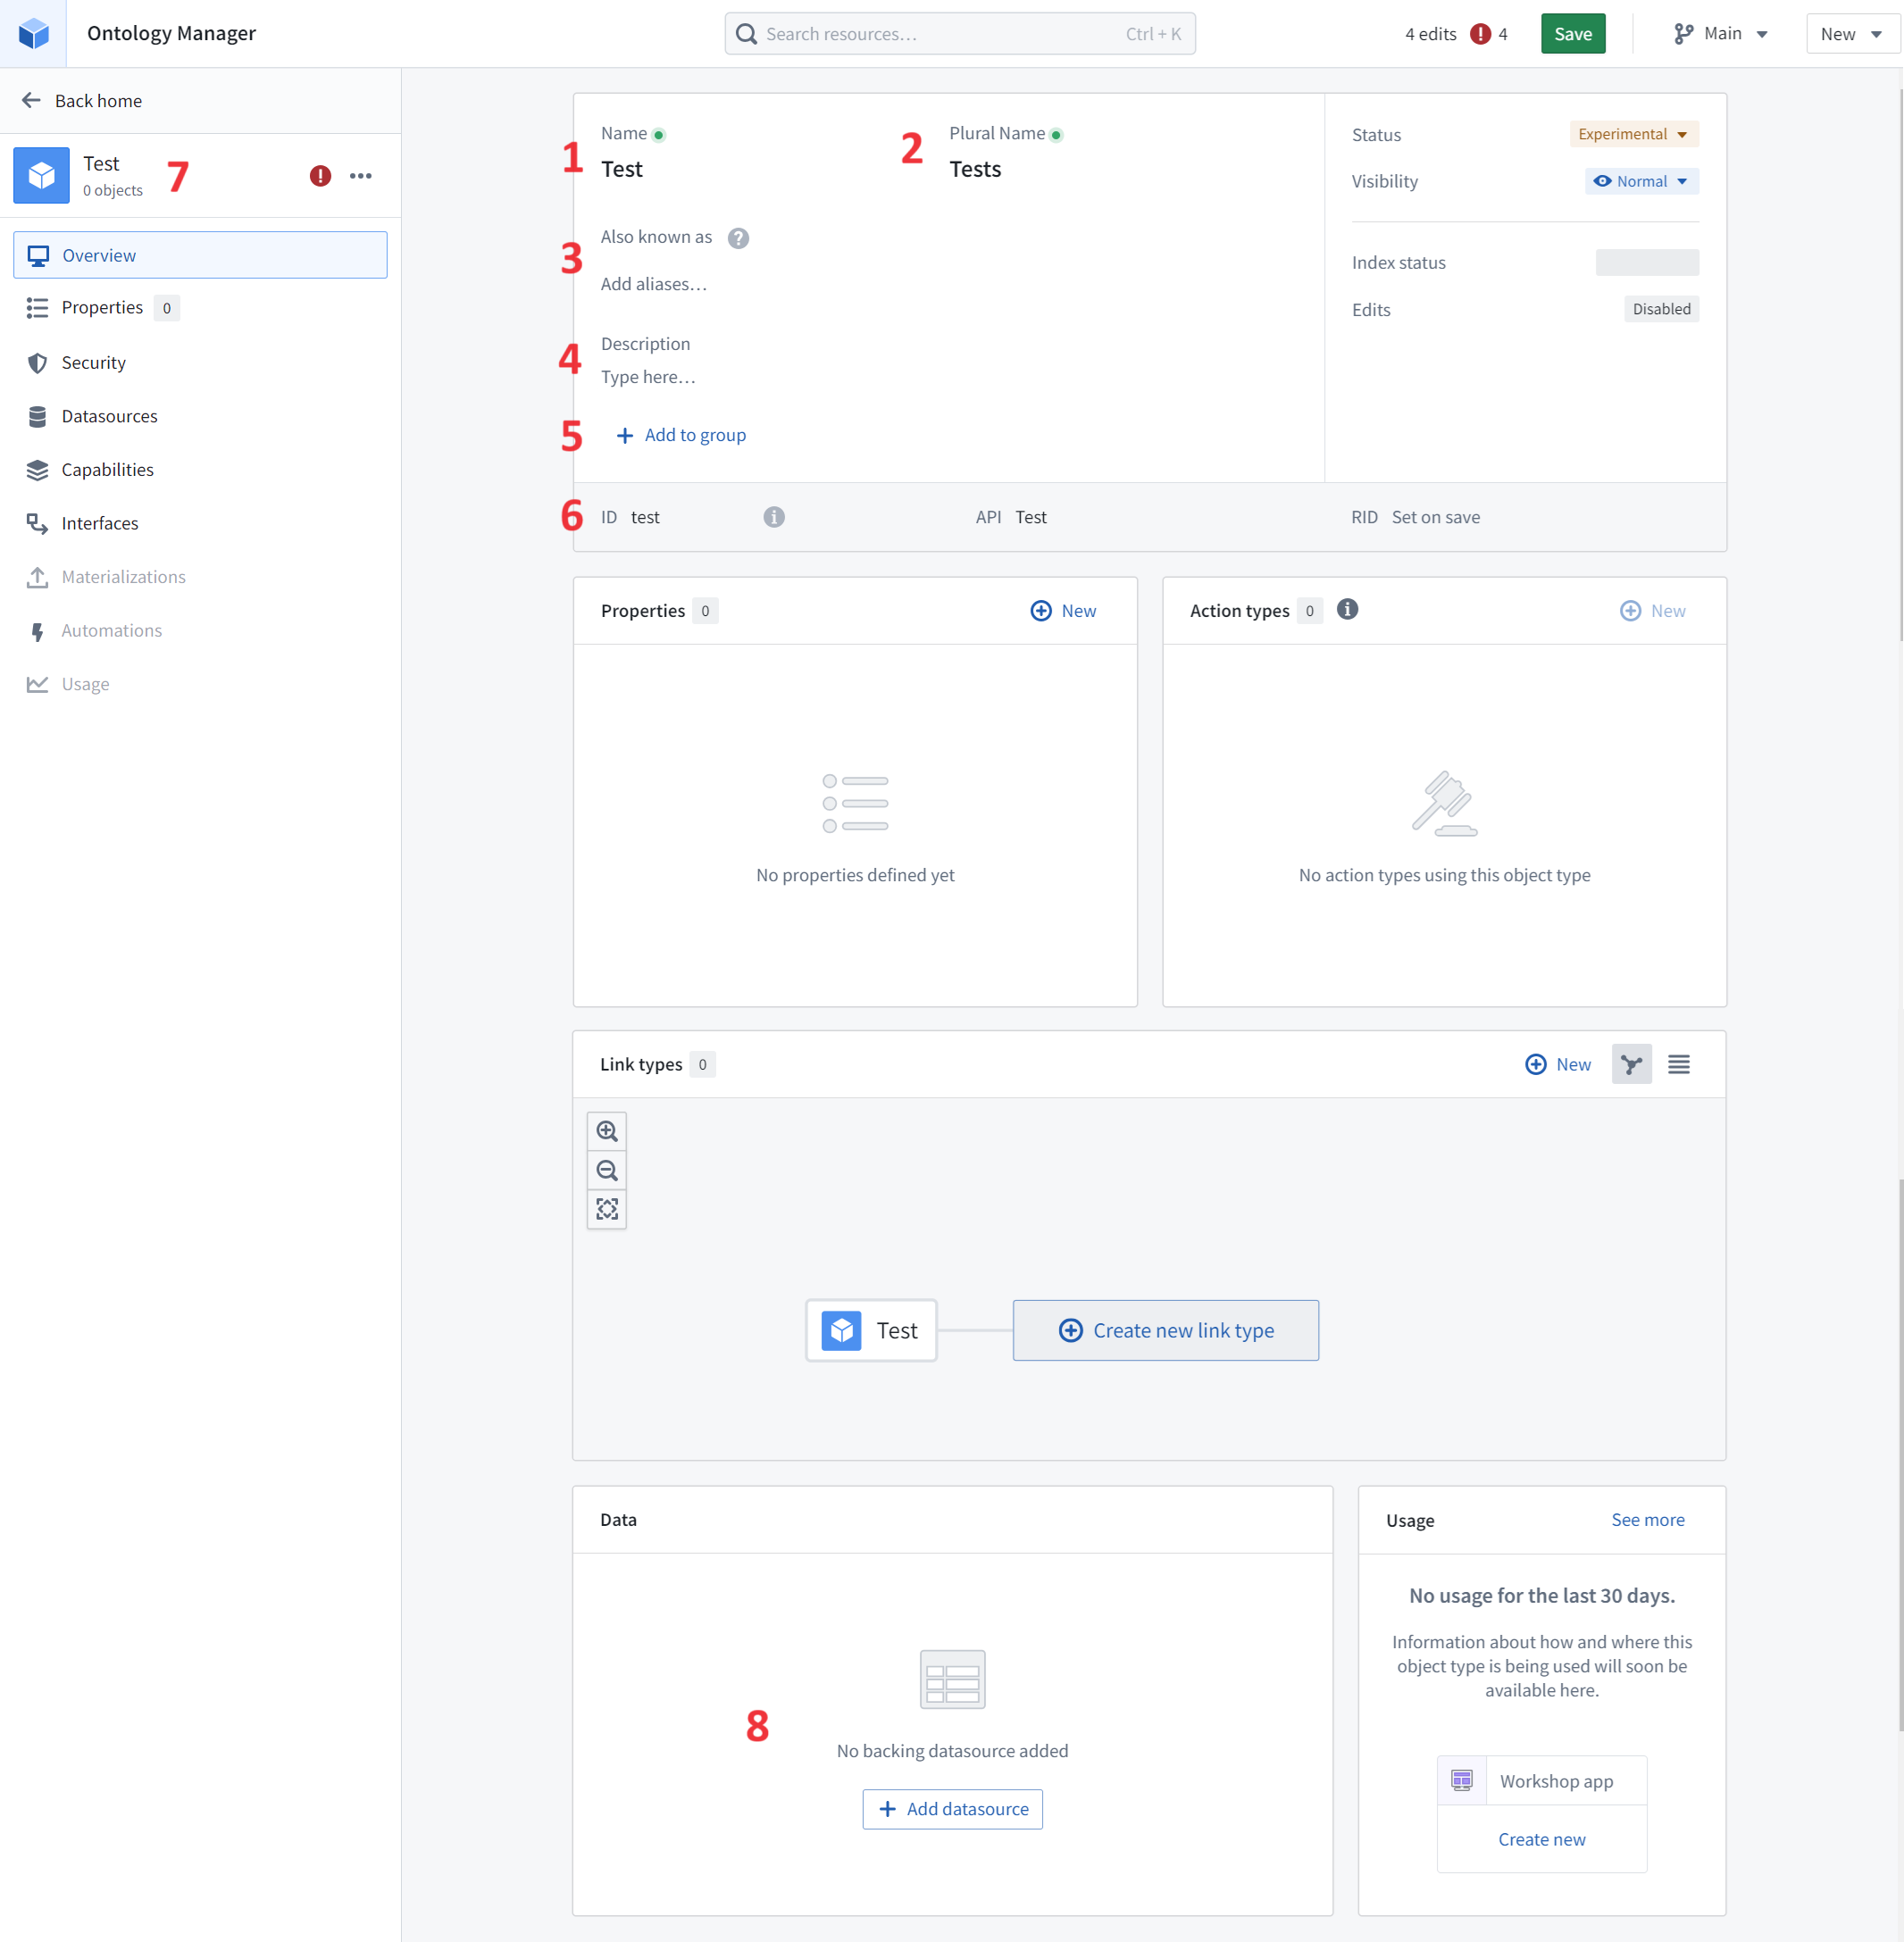Open the New dropdown in top bar
Screen dimensions: 1904x1942
1851,34
